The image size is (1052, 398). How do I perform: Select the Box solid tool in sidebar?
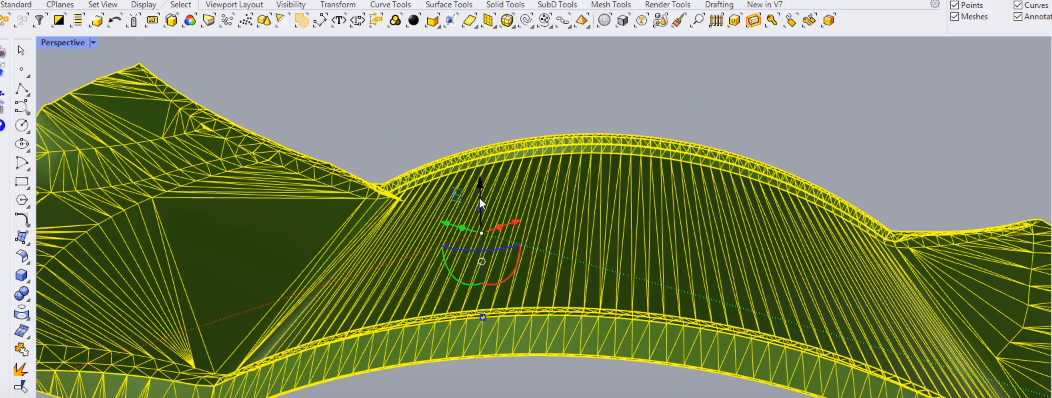(x=21, y=275)
